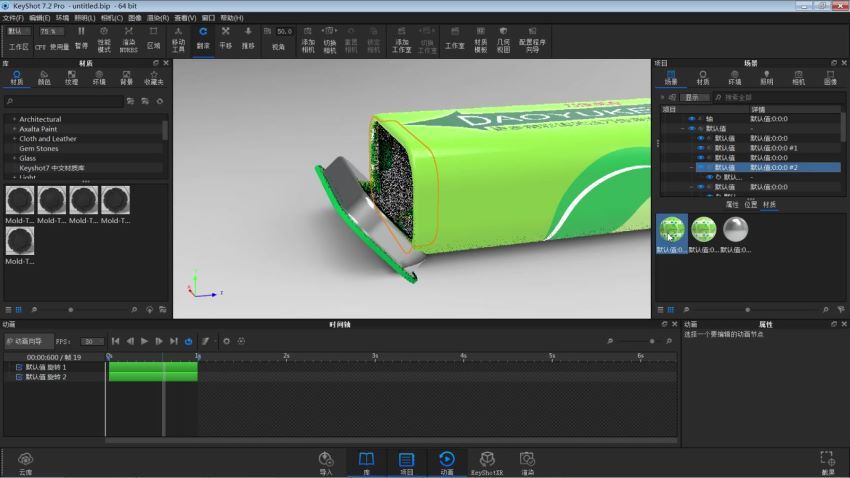Adjust the timeline zoom slider
This screenshot has height=478, width=850.
[652, 341]
